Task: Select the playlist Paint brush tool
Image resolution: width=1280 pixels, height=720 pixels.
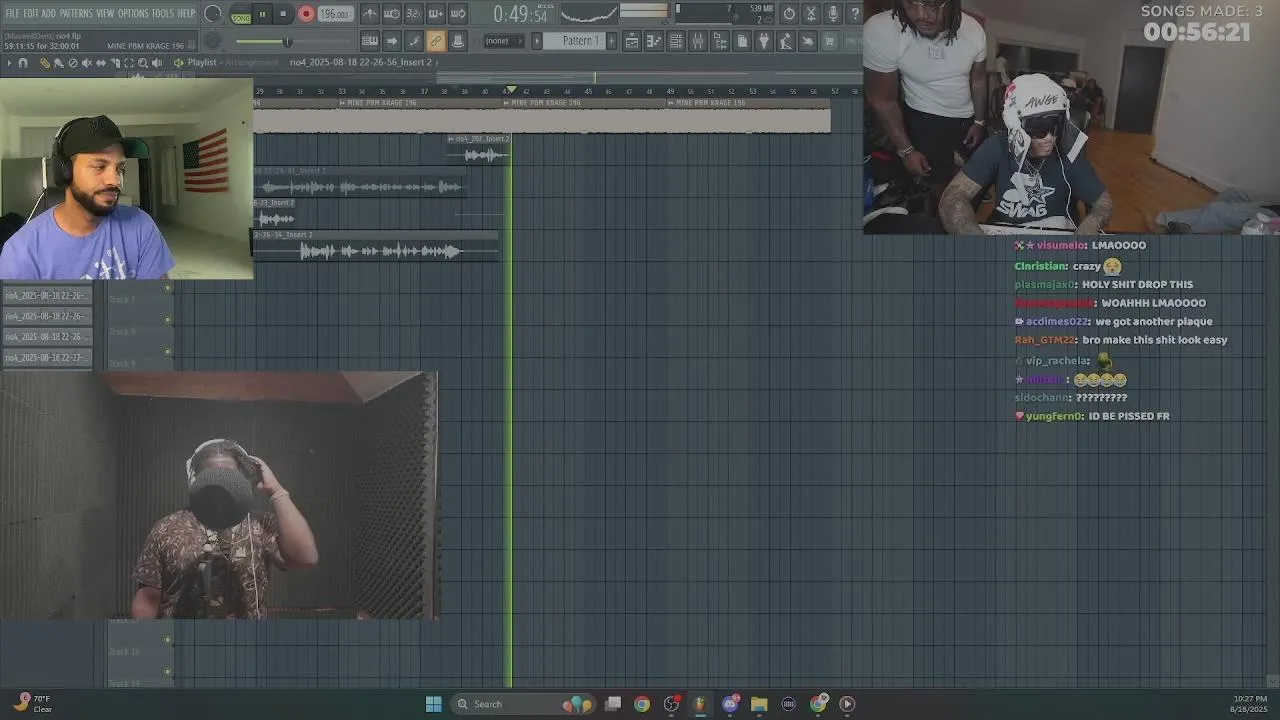Action: coord(58,63)
